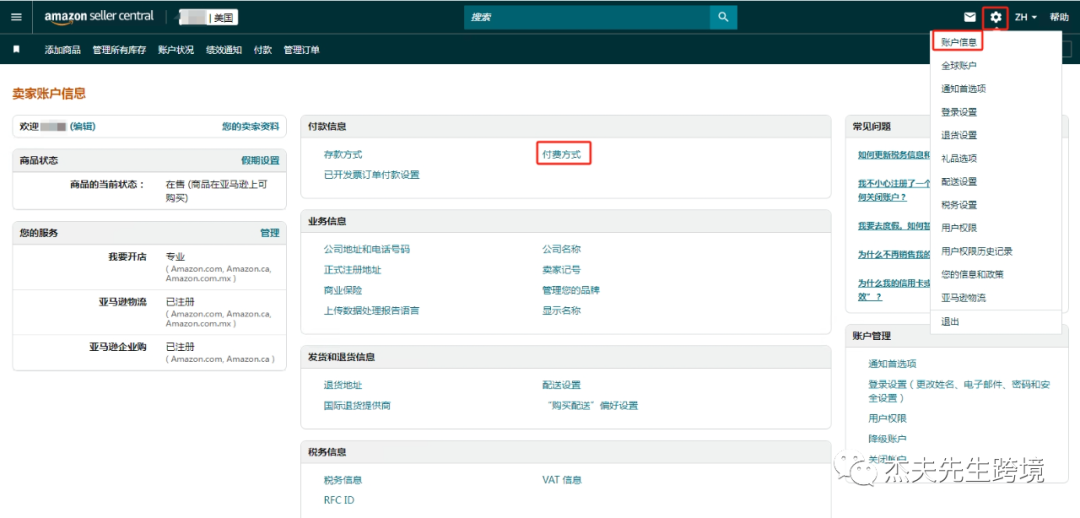
Task: Click in the 搜索 search field
Action: pyautogui.click(x=587, y=17)
